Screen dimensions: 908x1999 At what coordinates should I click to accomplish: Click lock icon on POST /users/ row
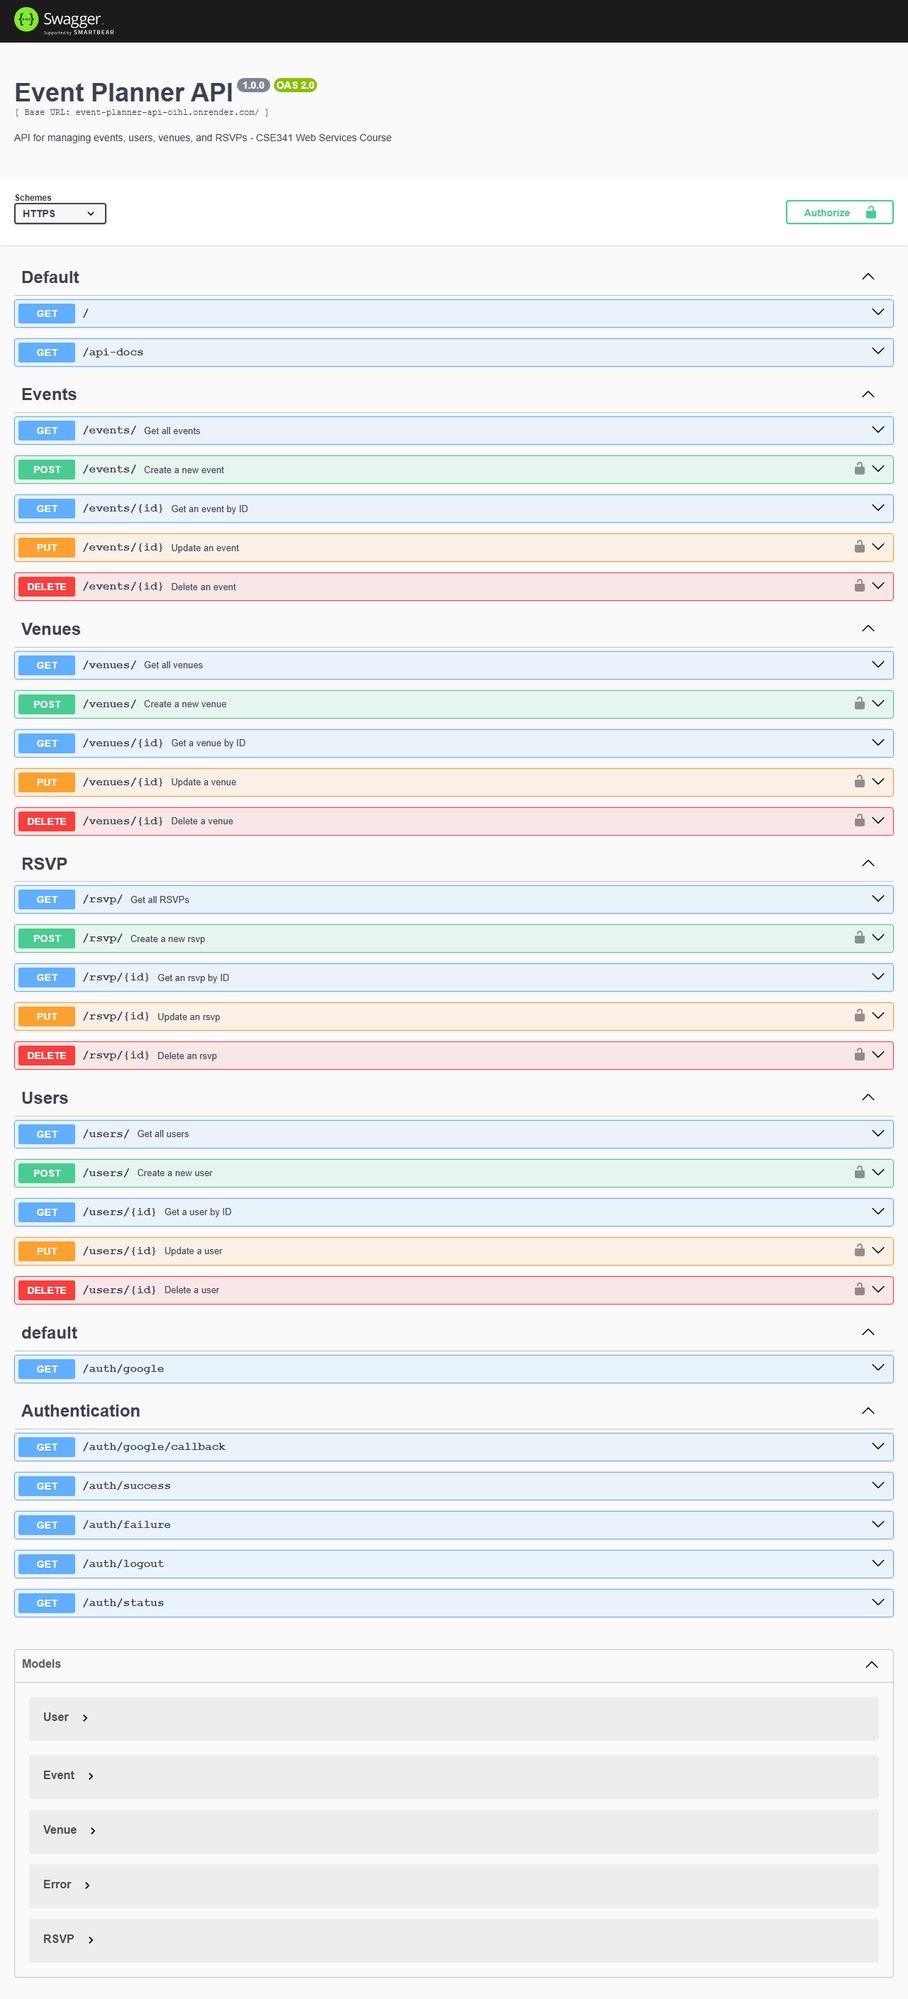pyautogui.click(x=859, y=1173)
